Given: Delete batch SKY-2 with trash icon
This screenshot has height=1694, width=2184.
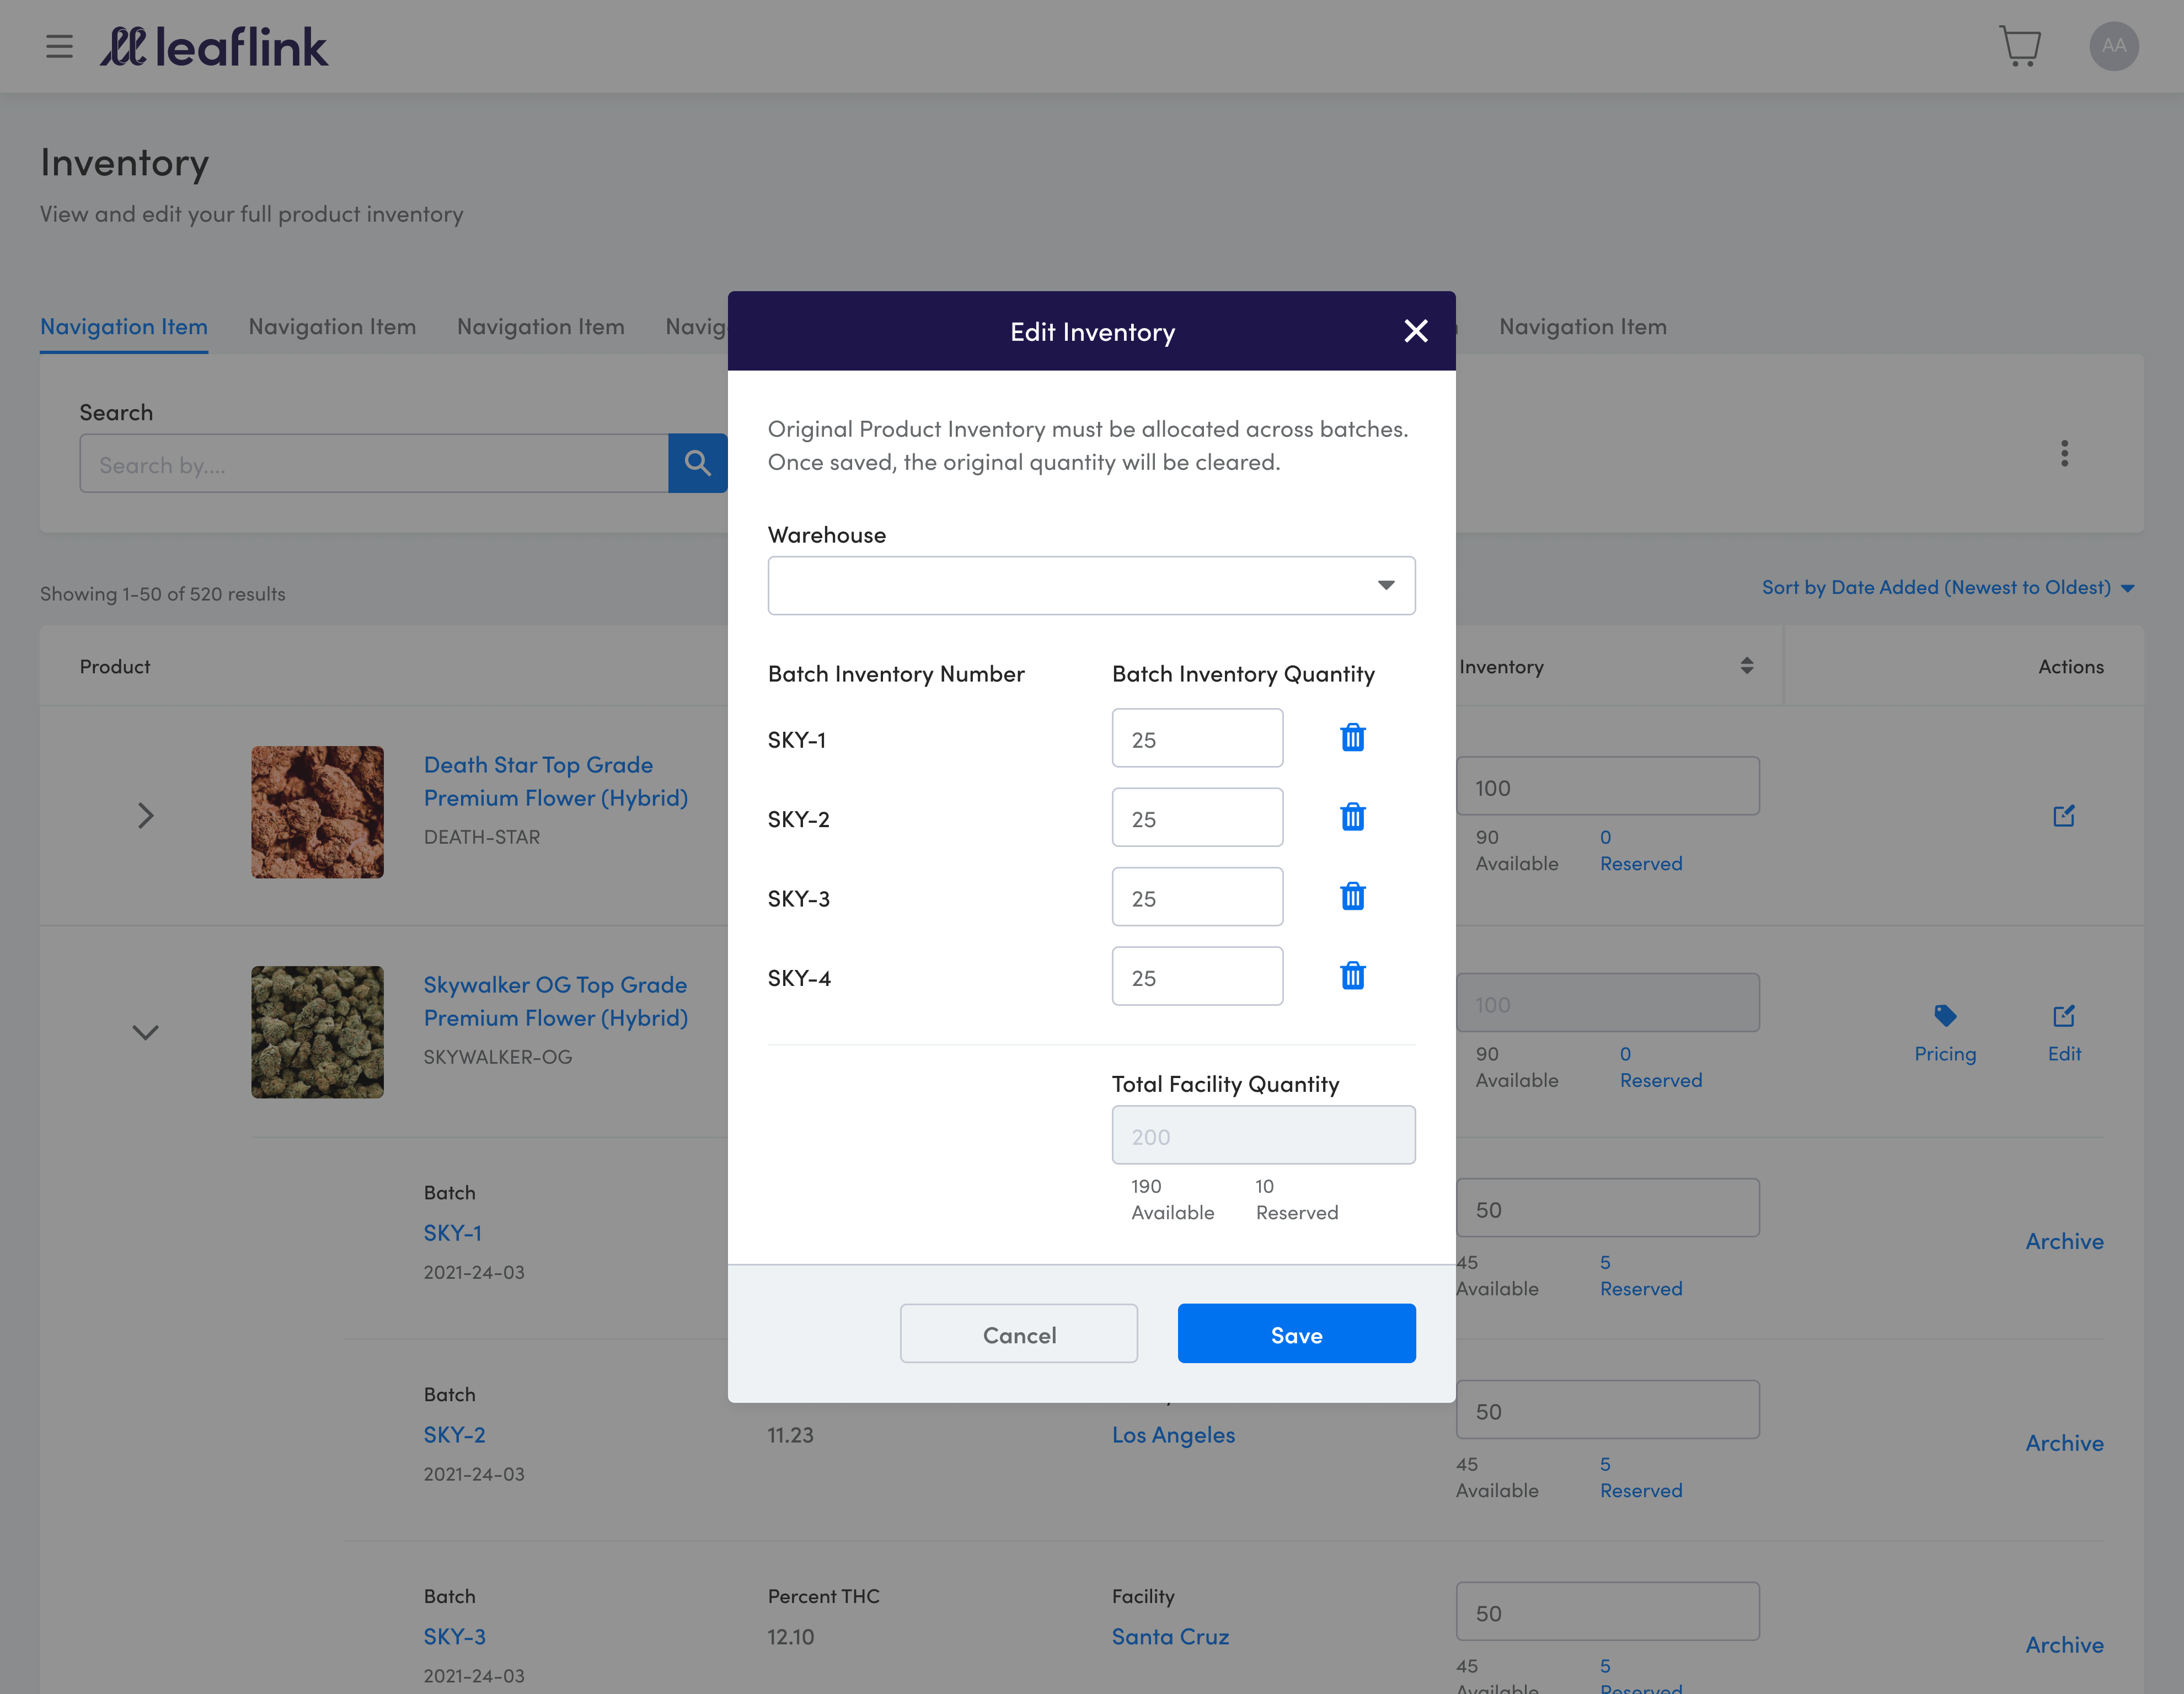Looking at the screenshot, I should (x=1352, y=817).
